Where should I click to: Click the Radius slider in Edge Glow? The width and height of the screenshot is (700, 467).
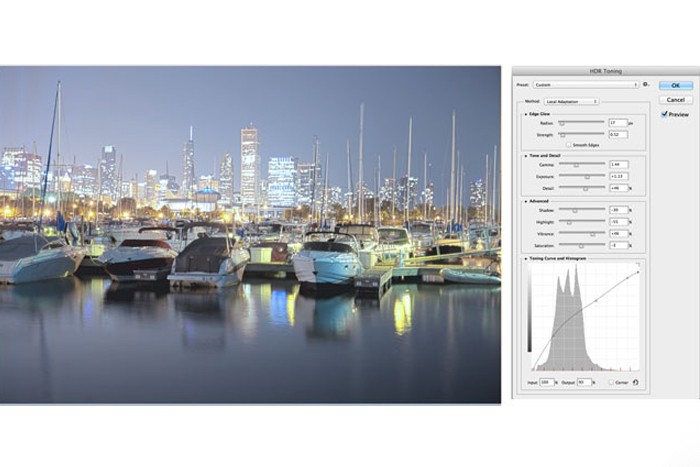pyautogui.click(x=581, y=123)
